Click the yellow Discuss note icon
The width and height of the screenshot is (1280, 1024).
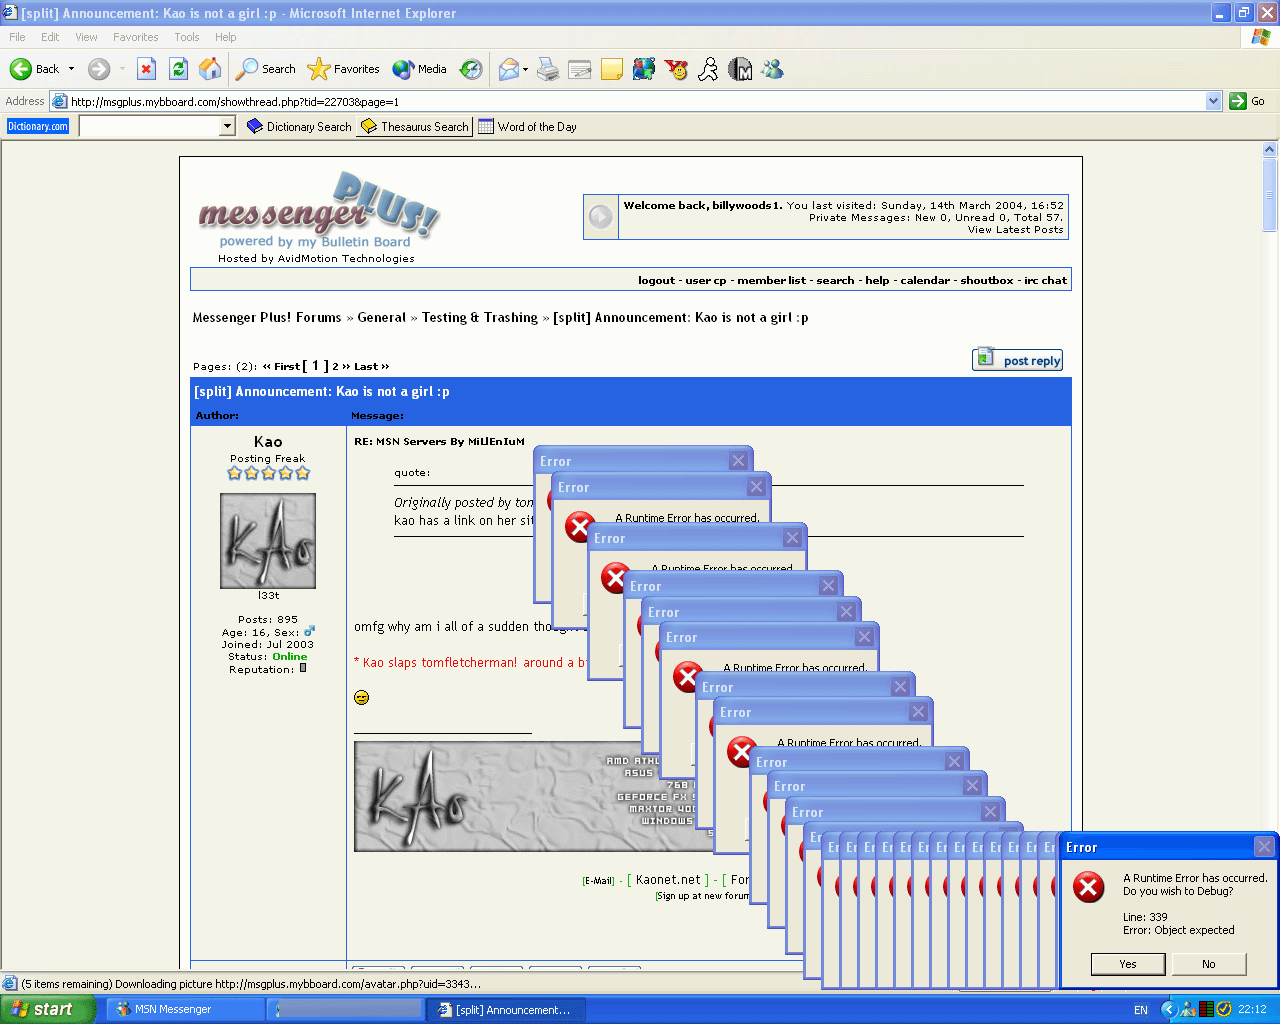point(612,69)
